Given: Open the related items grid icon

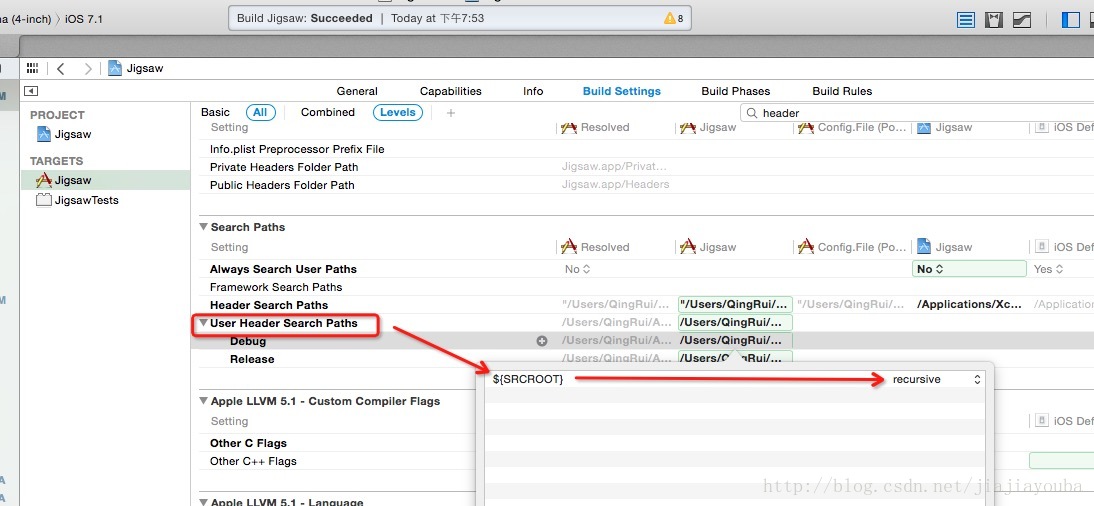Looking at the screenshot, I should tap(32, 68).
